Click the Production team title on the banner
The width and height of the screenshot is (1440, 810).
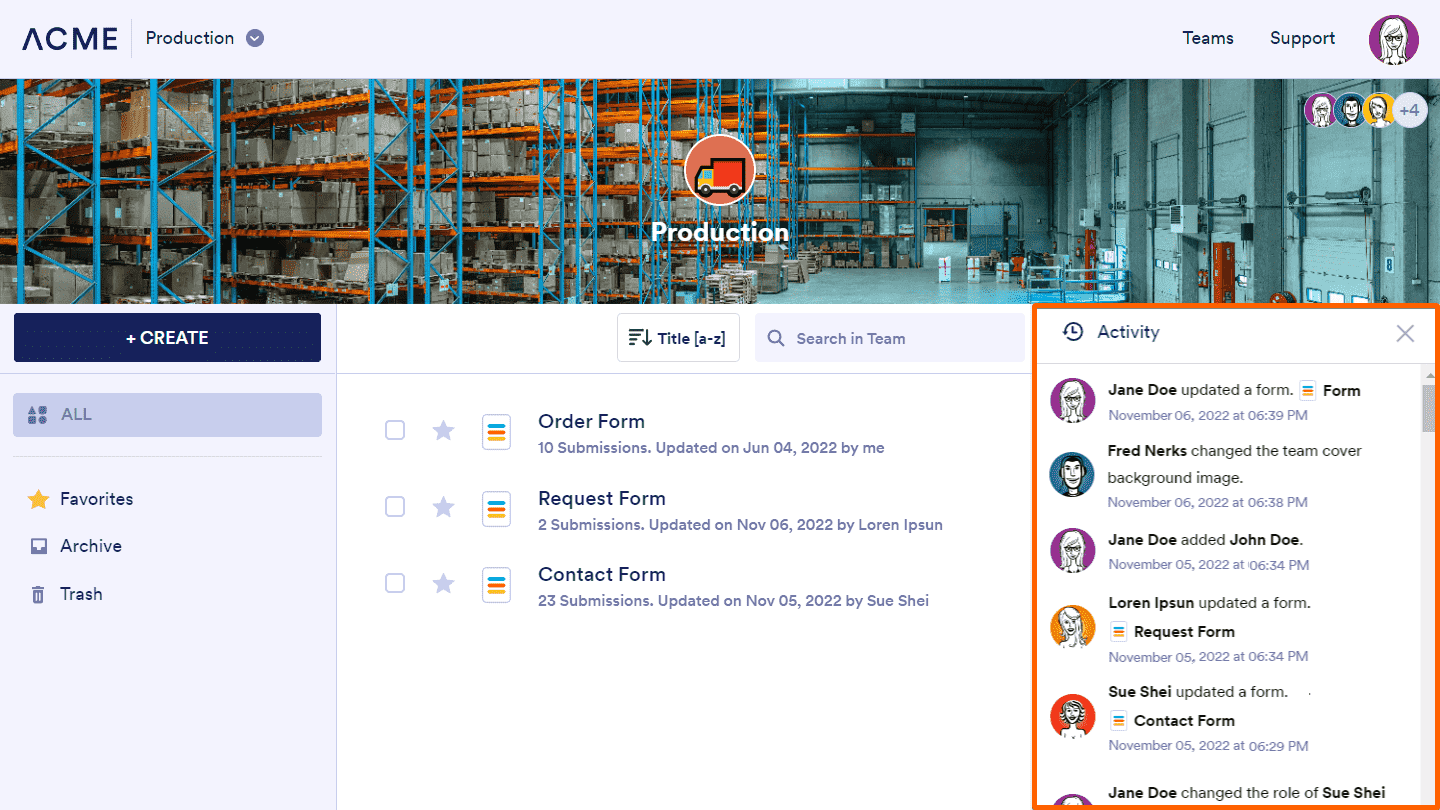(720, 232)
